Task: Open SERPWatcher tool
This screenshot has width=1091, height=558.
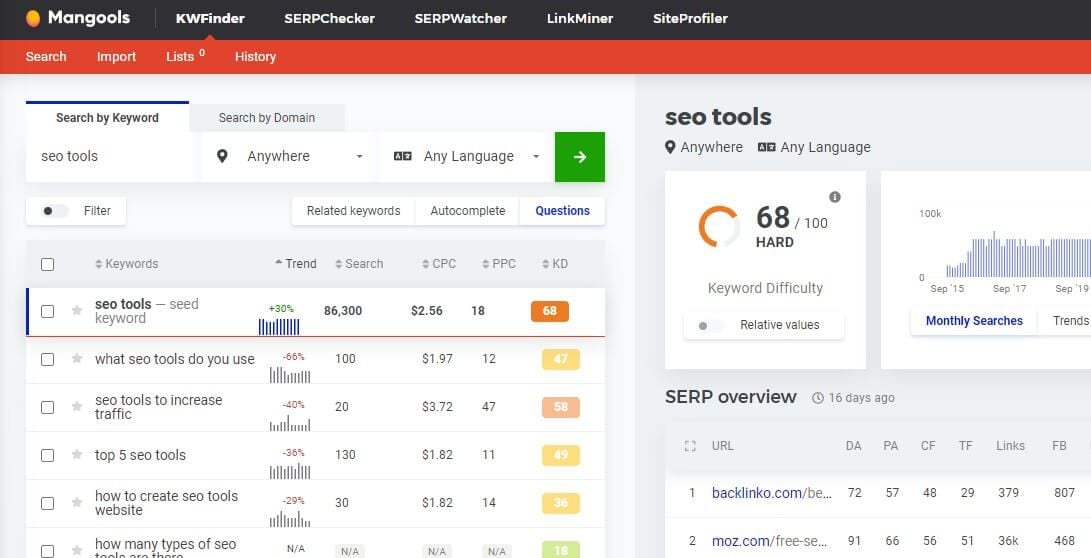Action: [x=461, y=19]
